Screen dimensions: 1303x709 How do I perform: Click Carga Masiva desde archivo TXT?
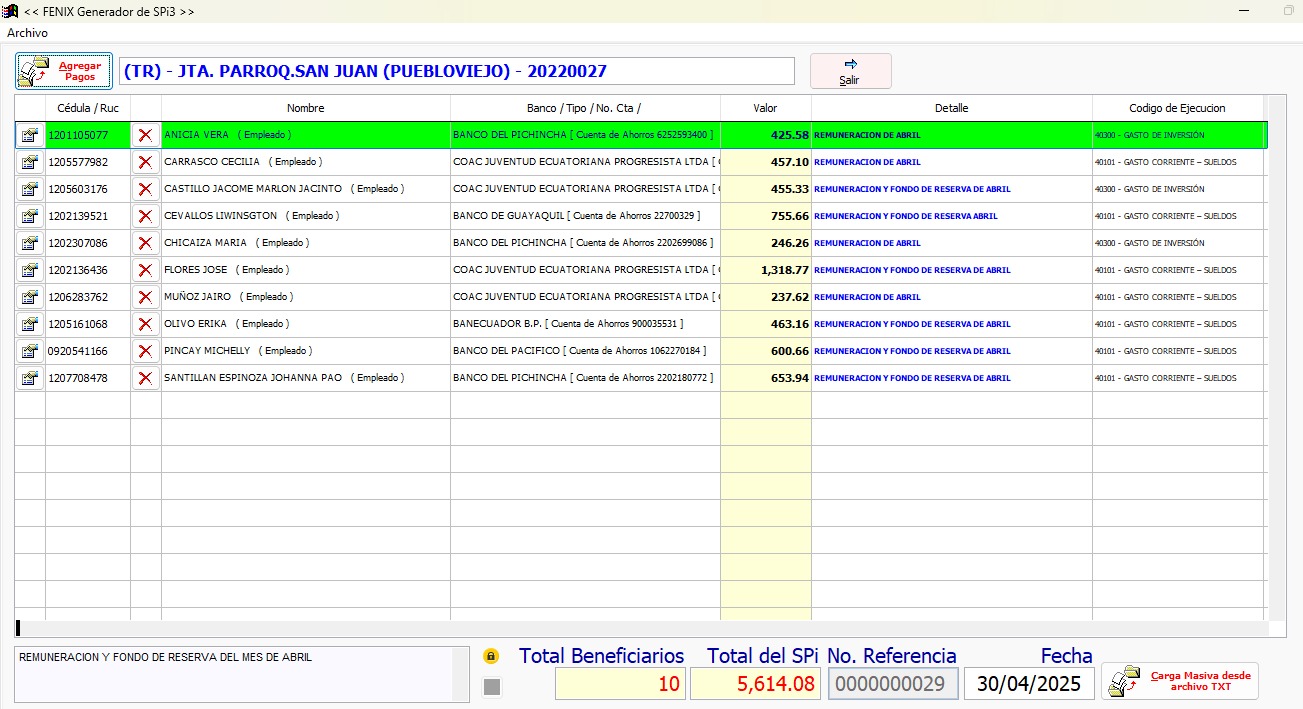click(x=1180, y=681)
